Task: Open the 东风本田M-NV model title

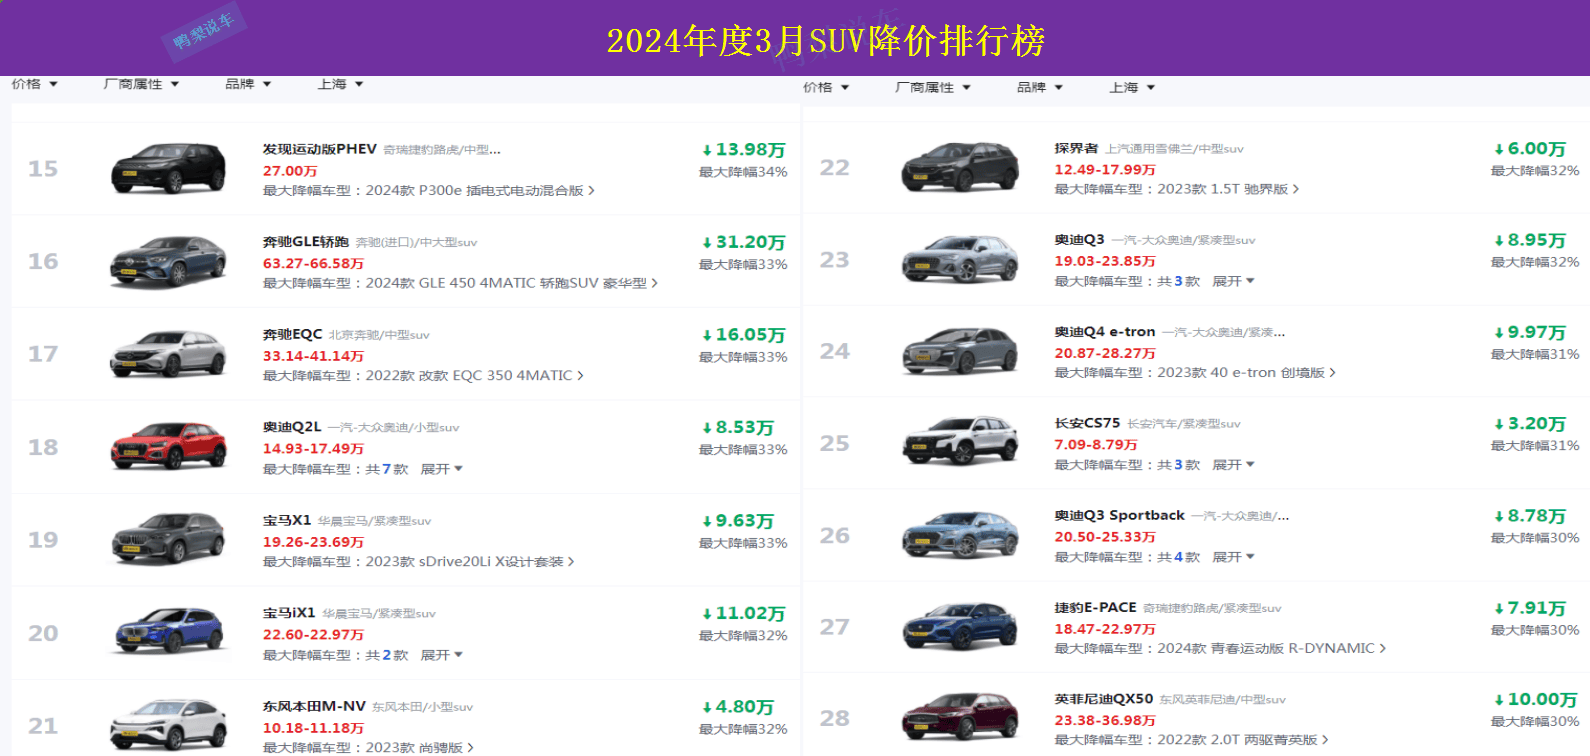Action: [314, 706]
